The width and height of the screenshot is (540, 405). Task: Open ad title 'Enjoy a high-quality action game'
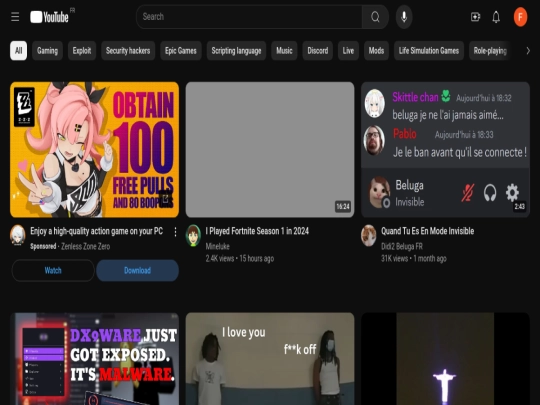click(x=96, y=231)
